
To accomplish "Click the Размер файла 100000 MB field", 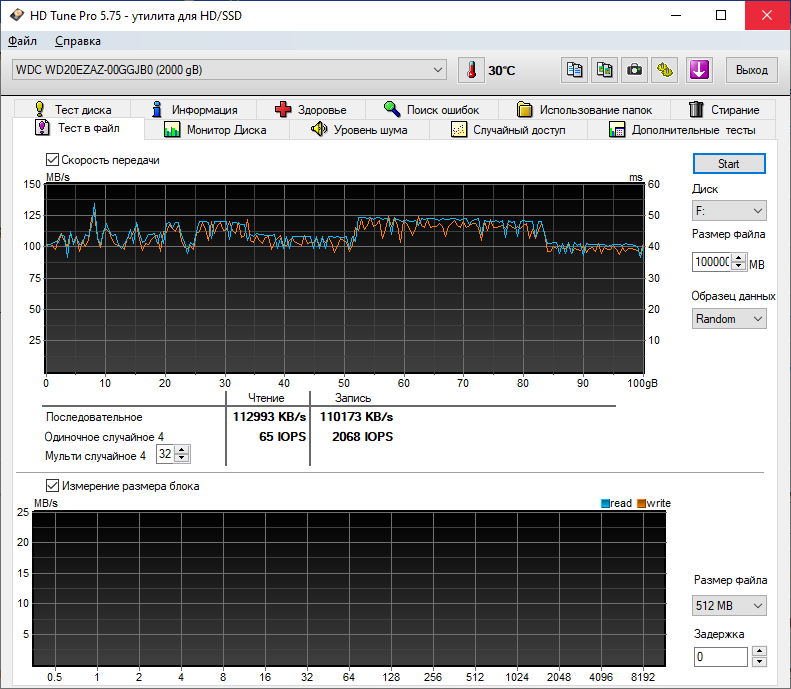I will click(x=712, y=262).
